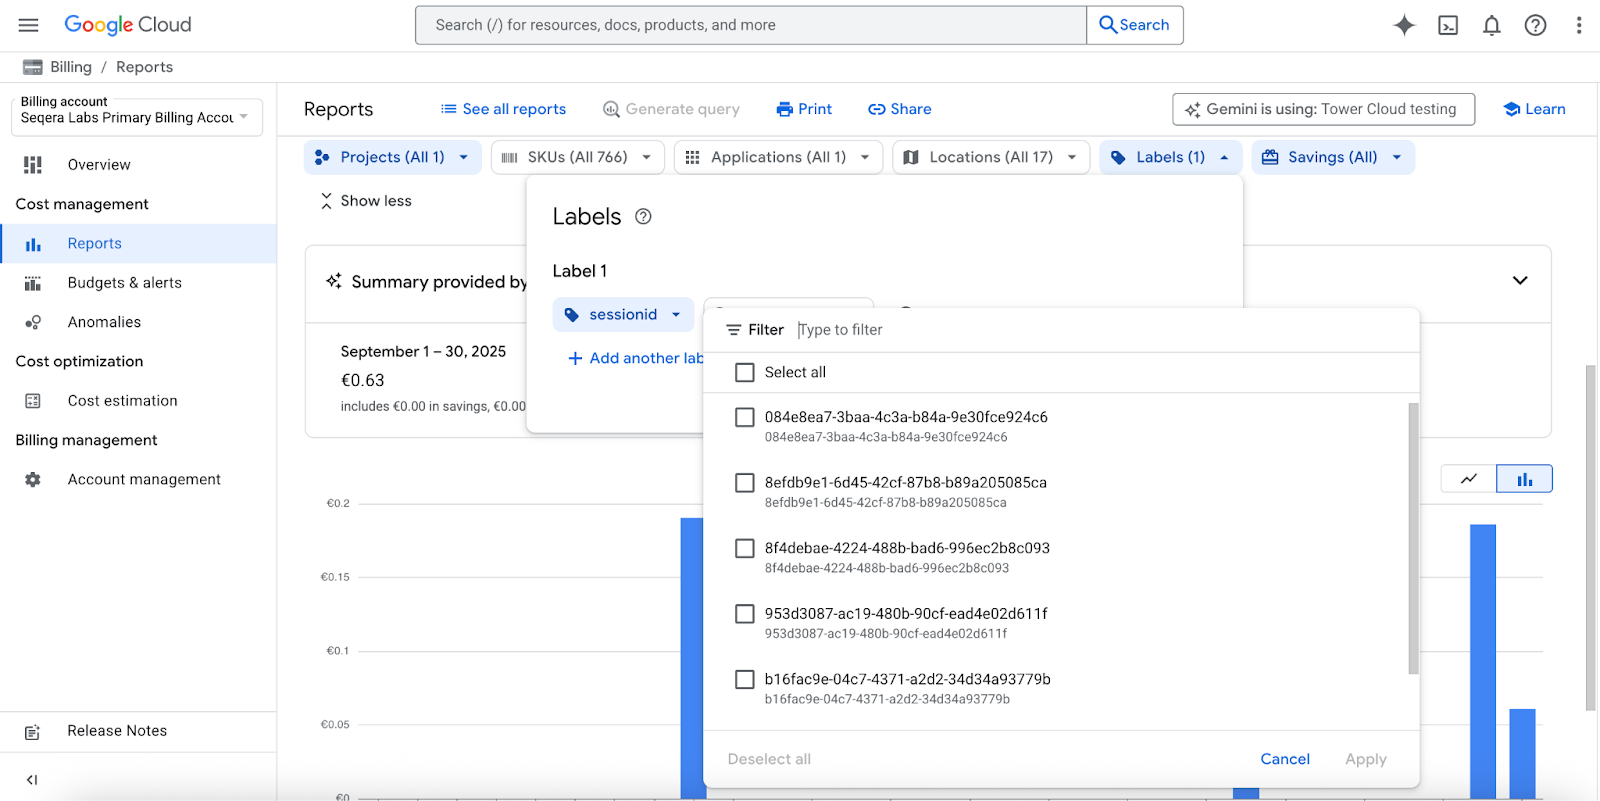Screen dimensions: 1600x801
Task: Open the SKUs (All 766) filter dropdown
Action: click(578, 157)
